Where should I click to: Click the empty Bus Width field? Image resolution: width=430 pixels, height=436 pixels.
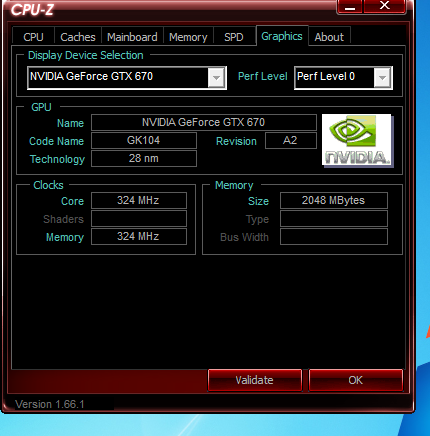(334, 236)
